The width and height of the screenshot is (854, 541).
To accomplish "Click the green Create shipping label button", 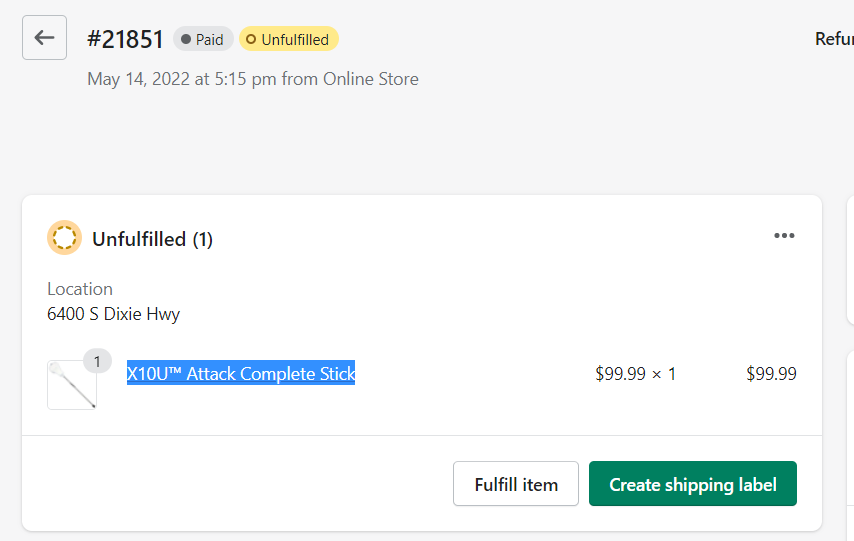I will [x=692, y=484].
